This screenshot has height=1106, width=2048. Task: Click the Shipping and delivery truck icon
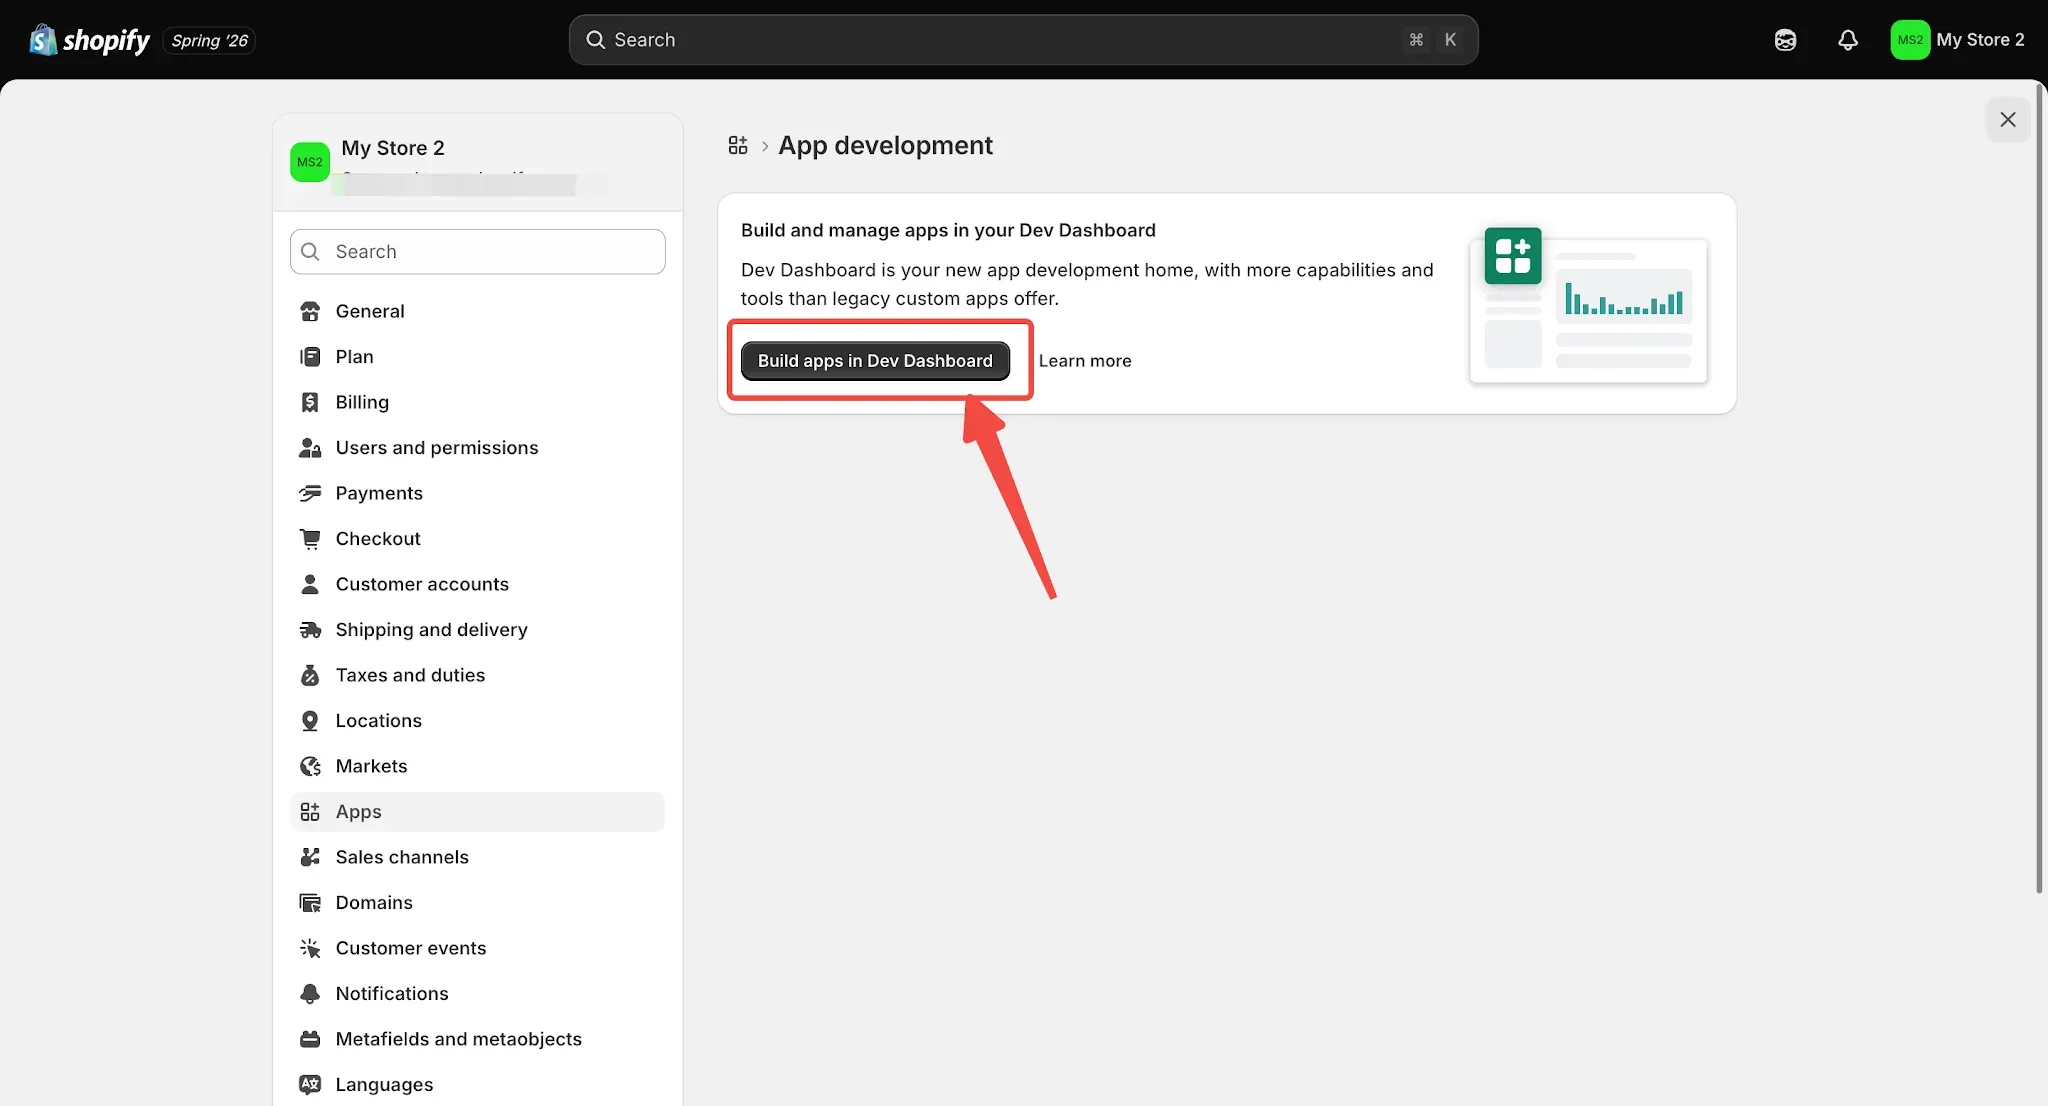click(310, 630)
